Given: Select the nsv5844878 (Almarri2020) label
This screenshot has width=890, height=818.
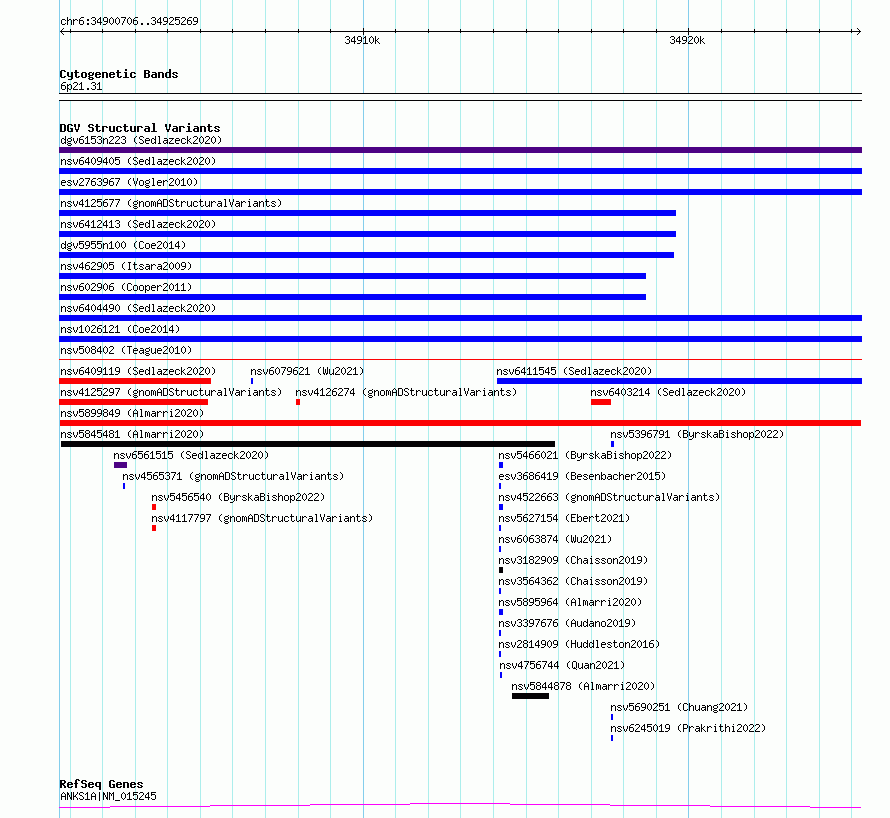Looking at the screenshot, I should pos(583,686).
